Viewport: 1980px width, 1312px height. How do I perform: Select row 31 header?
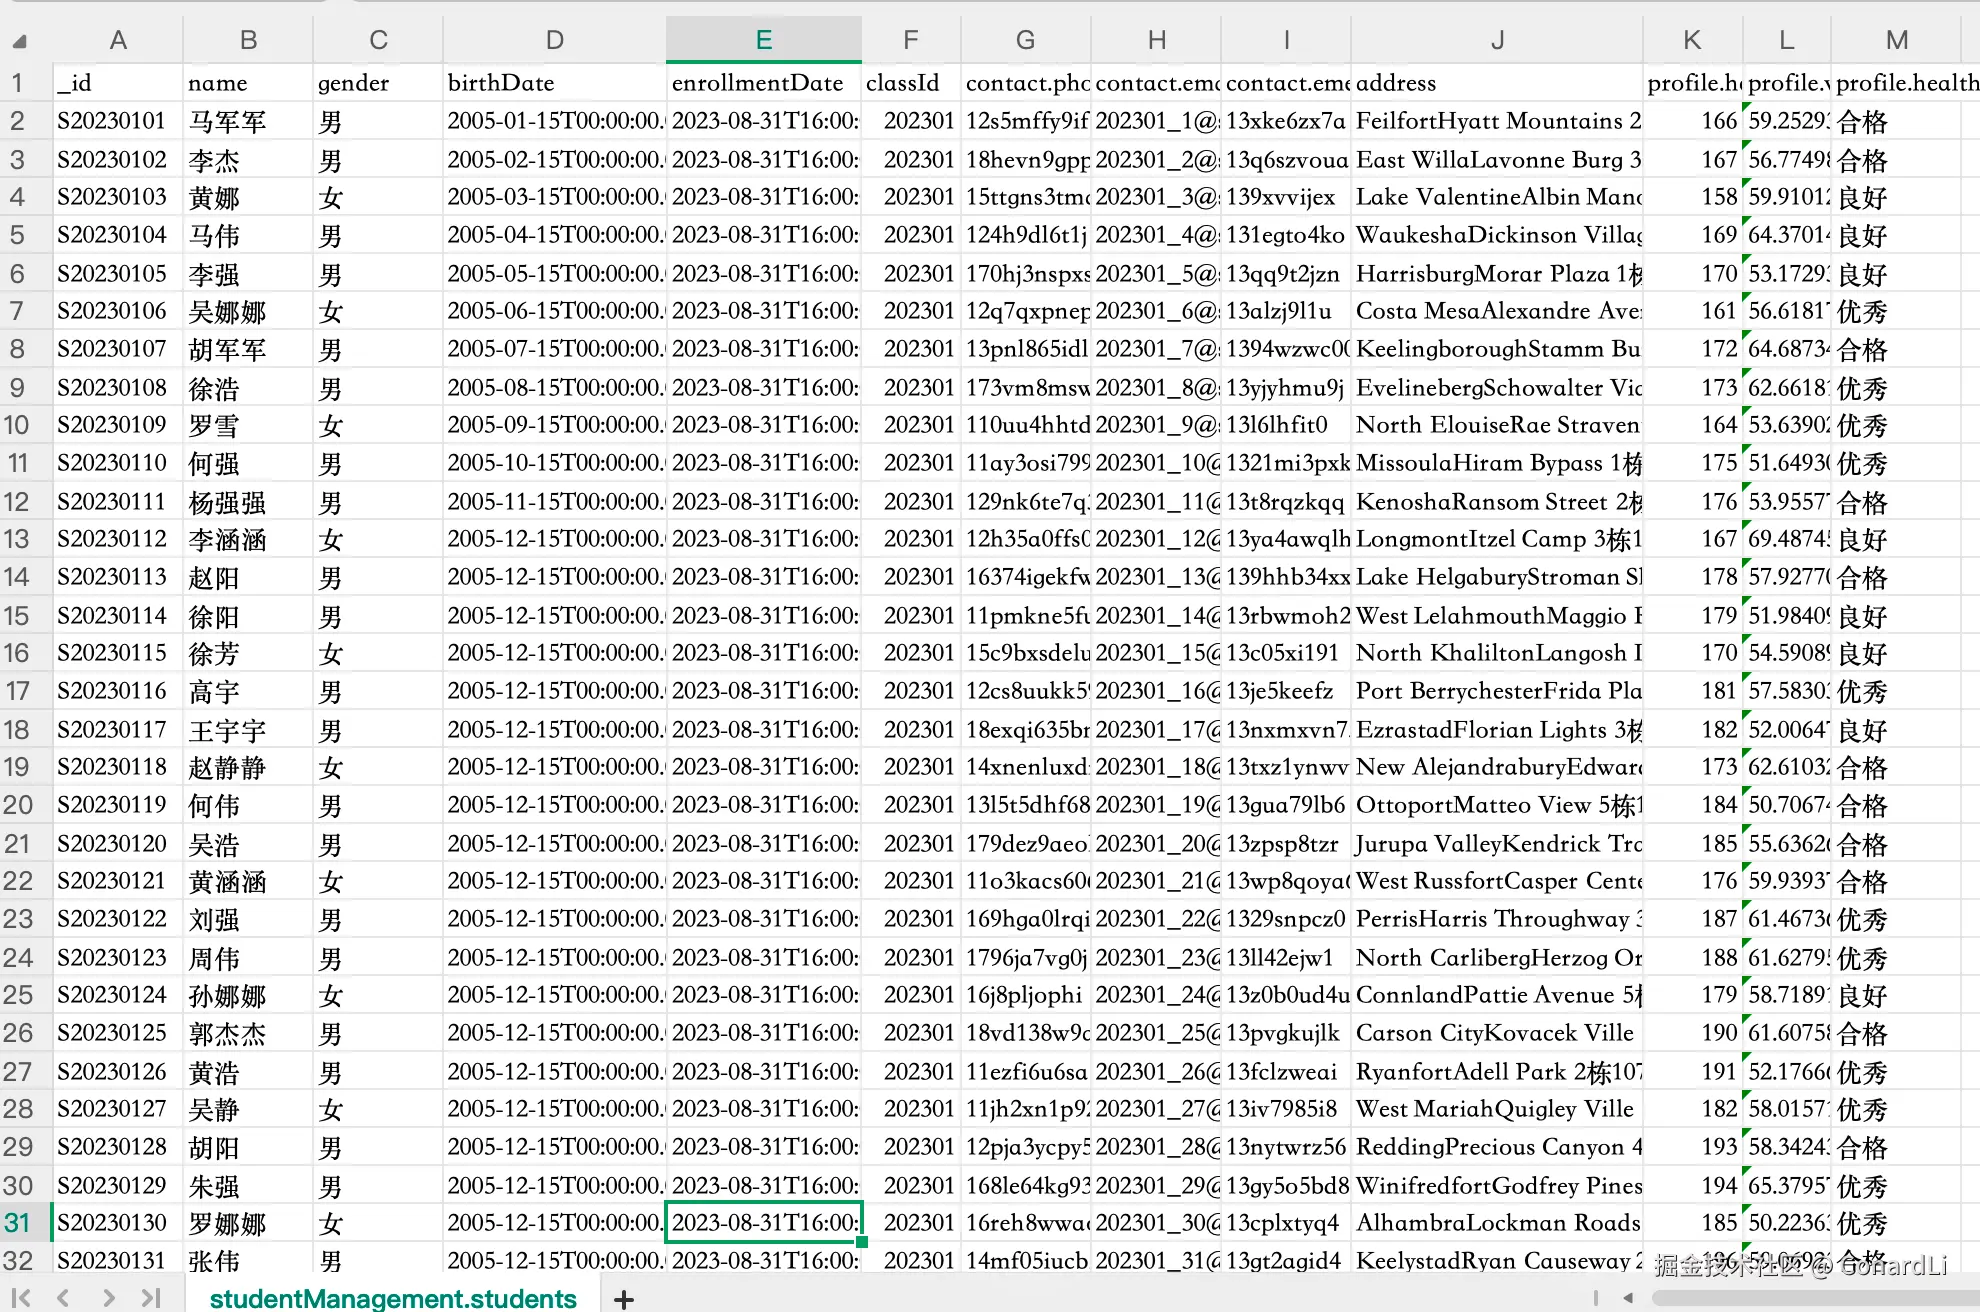[18, 1223]
